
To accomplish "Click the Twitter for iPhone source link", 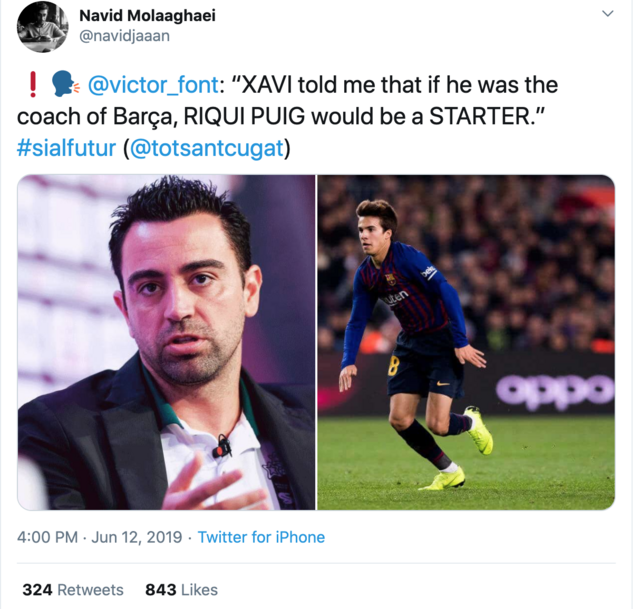I will coord(261,537).
